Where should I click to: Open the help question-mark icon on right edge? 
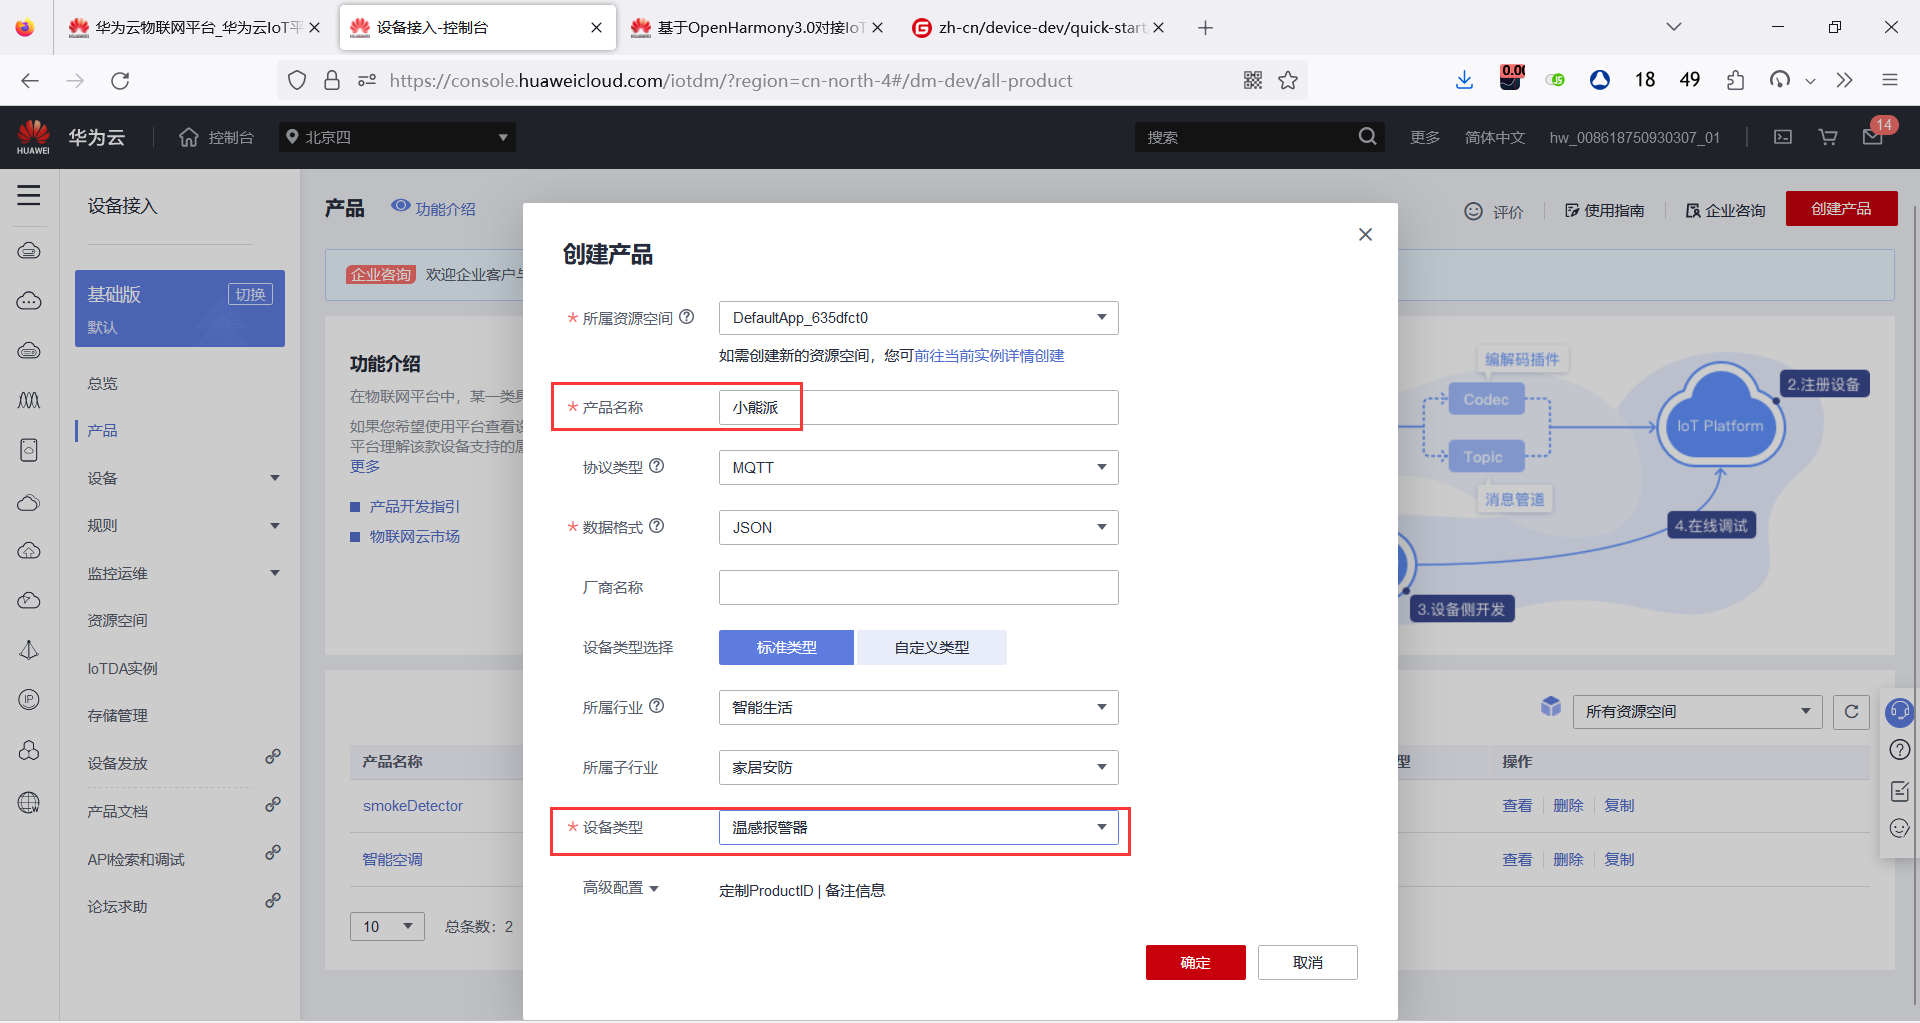click(x=1899, y=749)
